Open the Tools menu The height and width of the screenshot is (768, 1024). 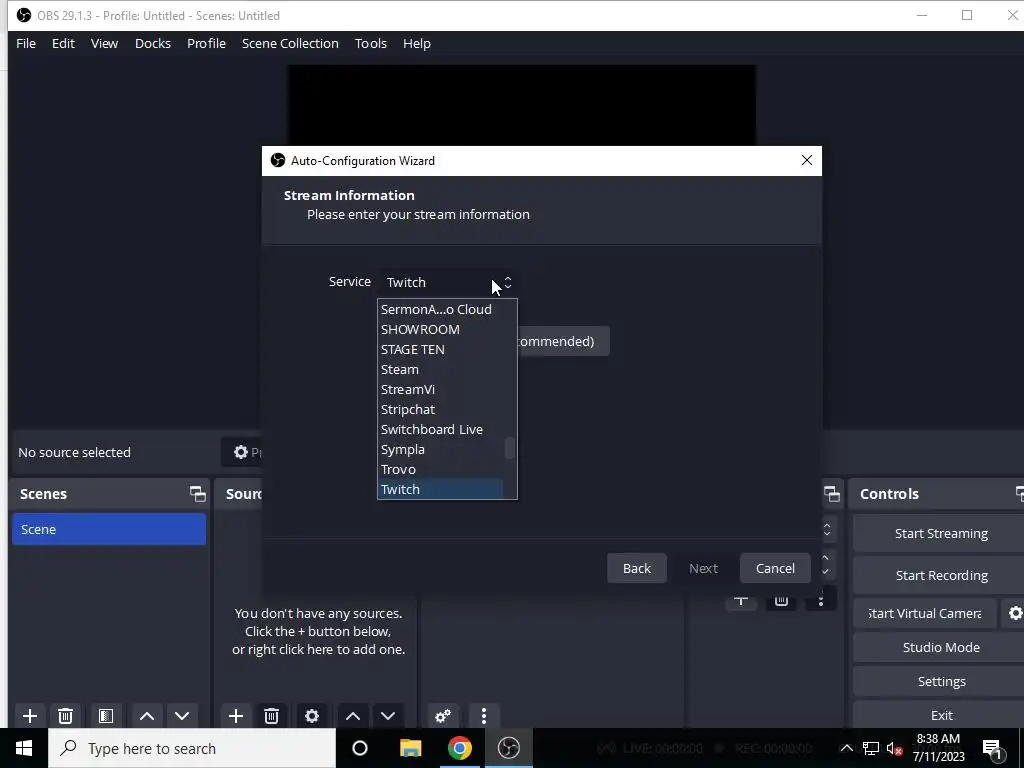coord(371,43)
